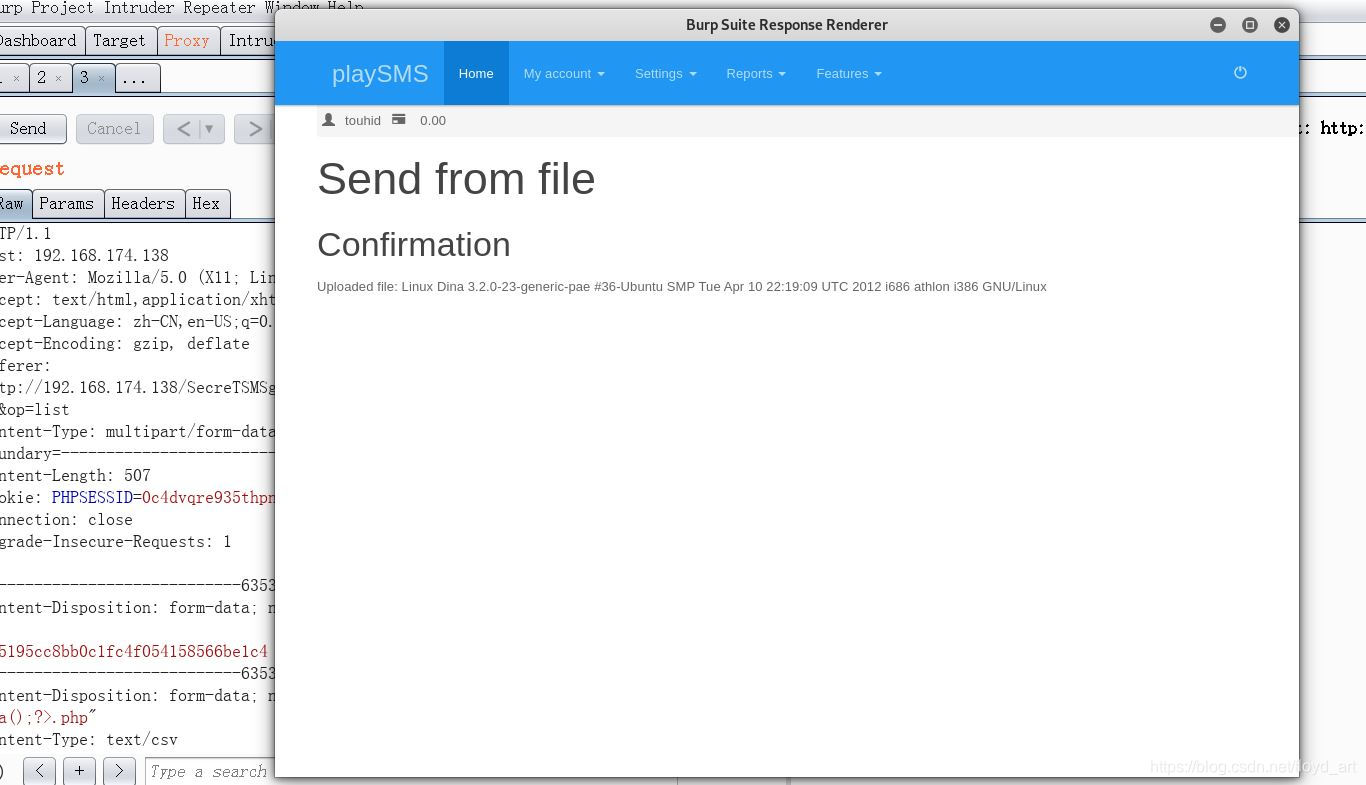The image size is (1366, 785).
Task: Switch request view to Params tab
Action: point(66,204)
